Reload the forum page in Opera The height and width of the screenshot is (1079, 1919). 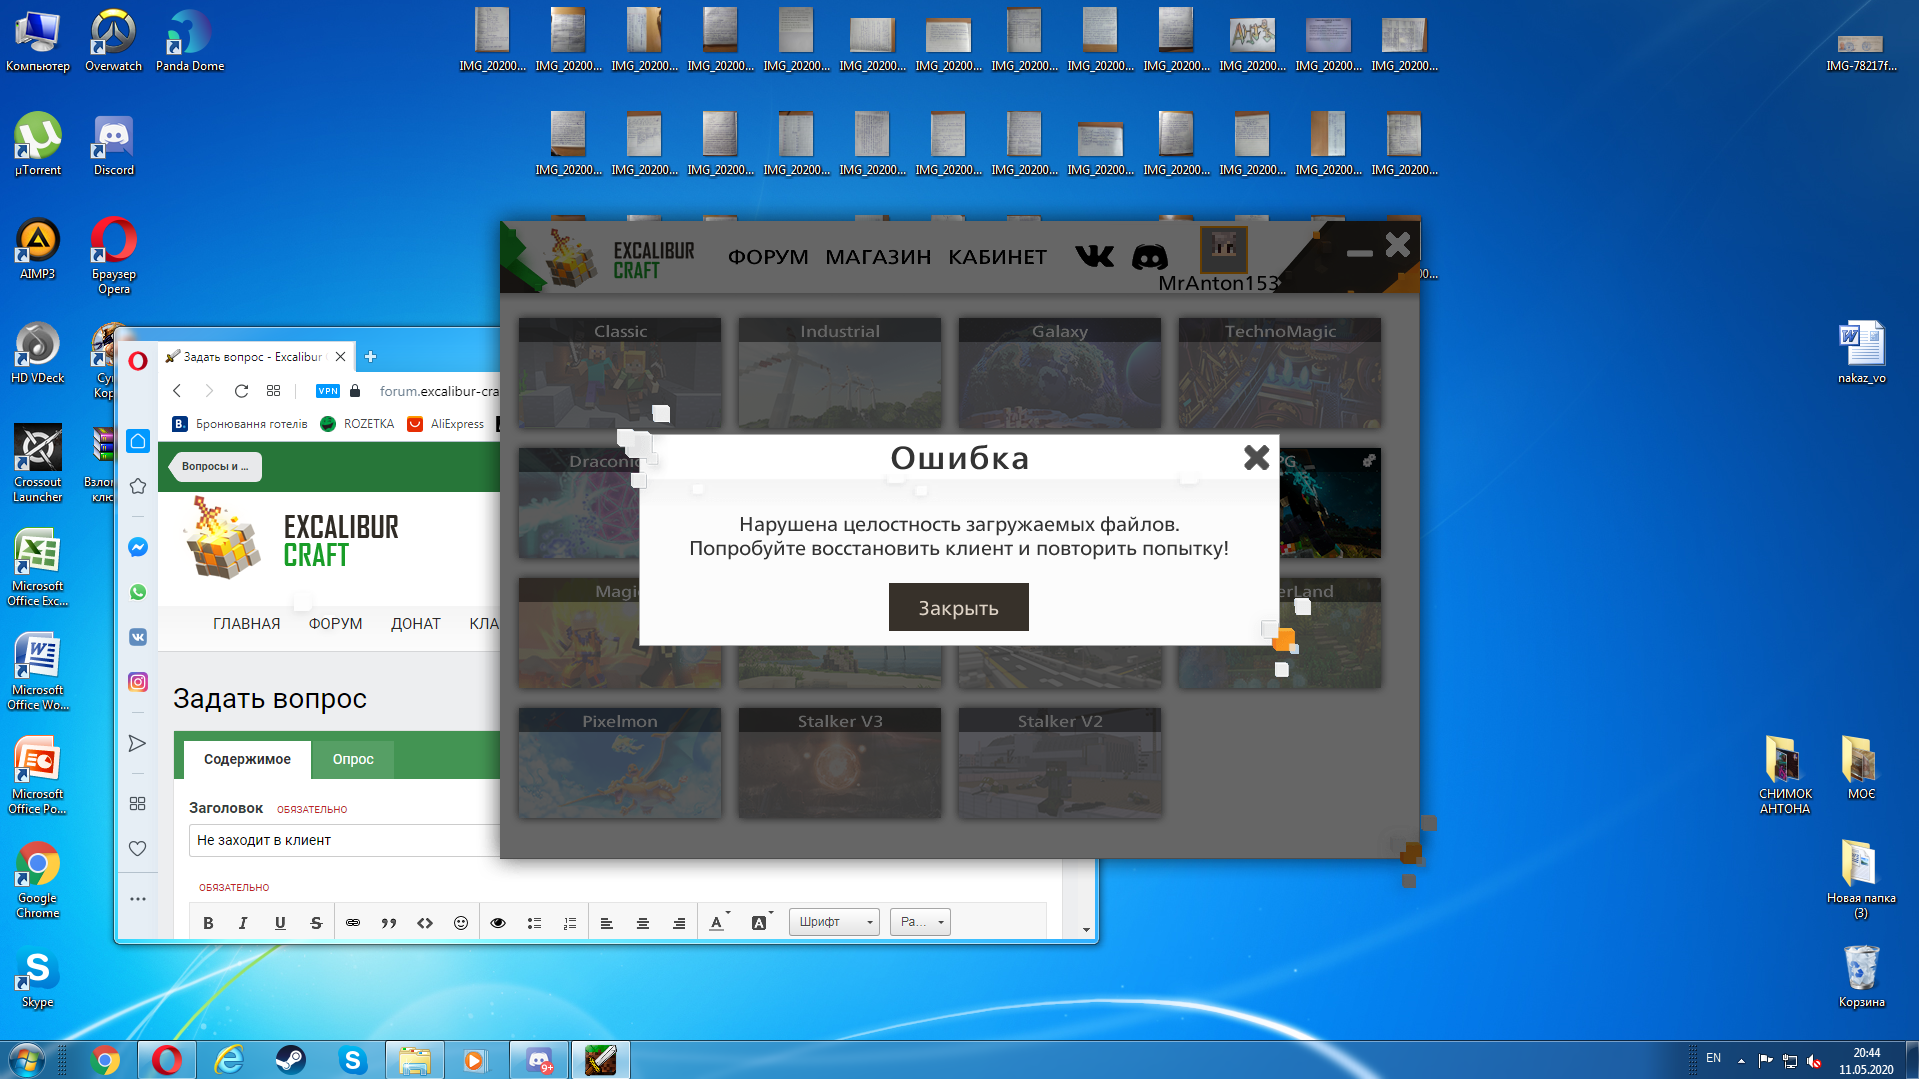click(x=241, y=391)
